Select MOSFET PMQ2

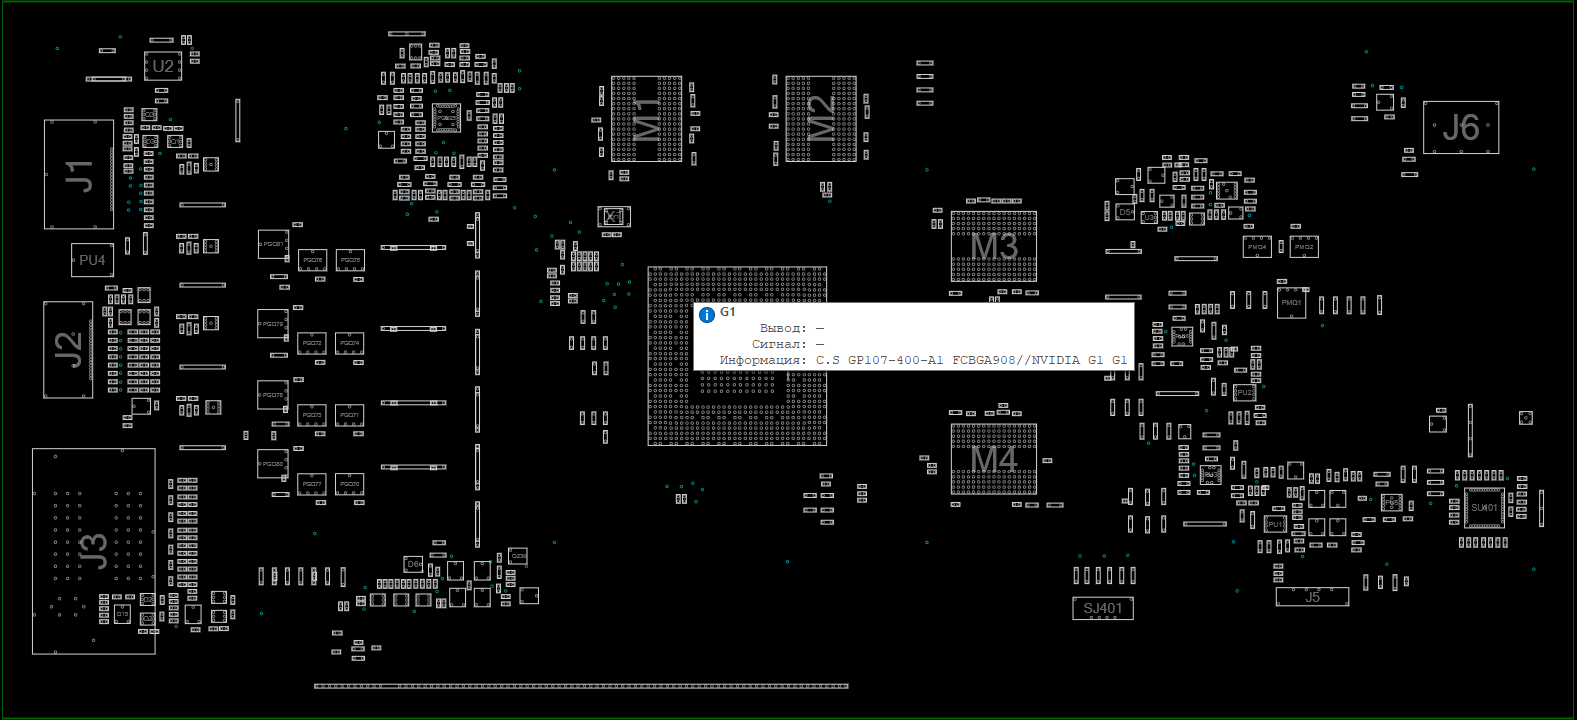[x=1304, y=246]
